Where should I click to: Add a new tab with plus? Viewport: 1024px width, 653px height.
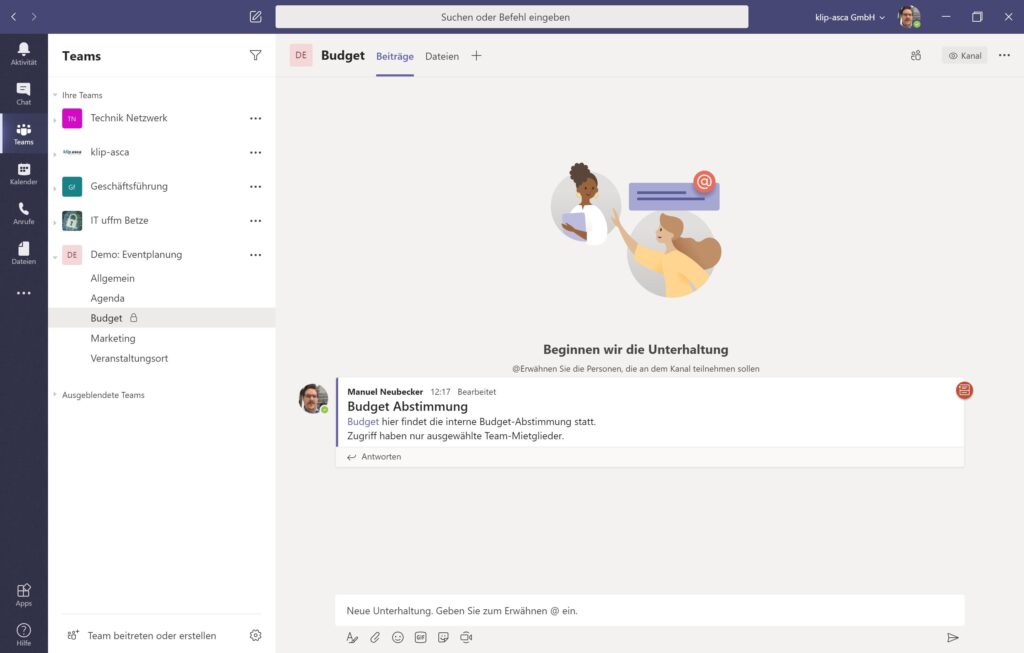tap(476, 56)
